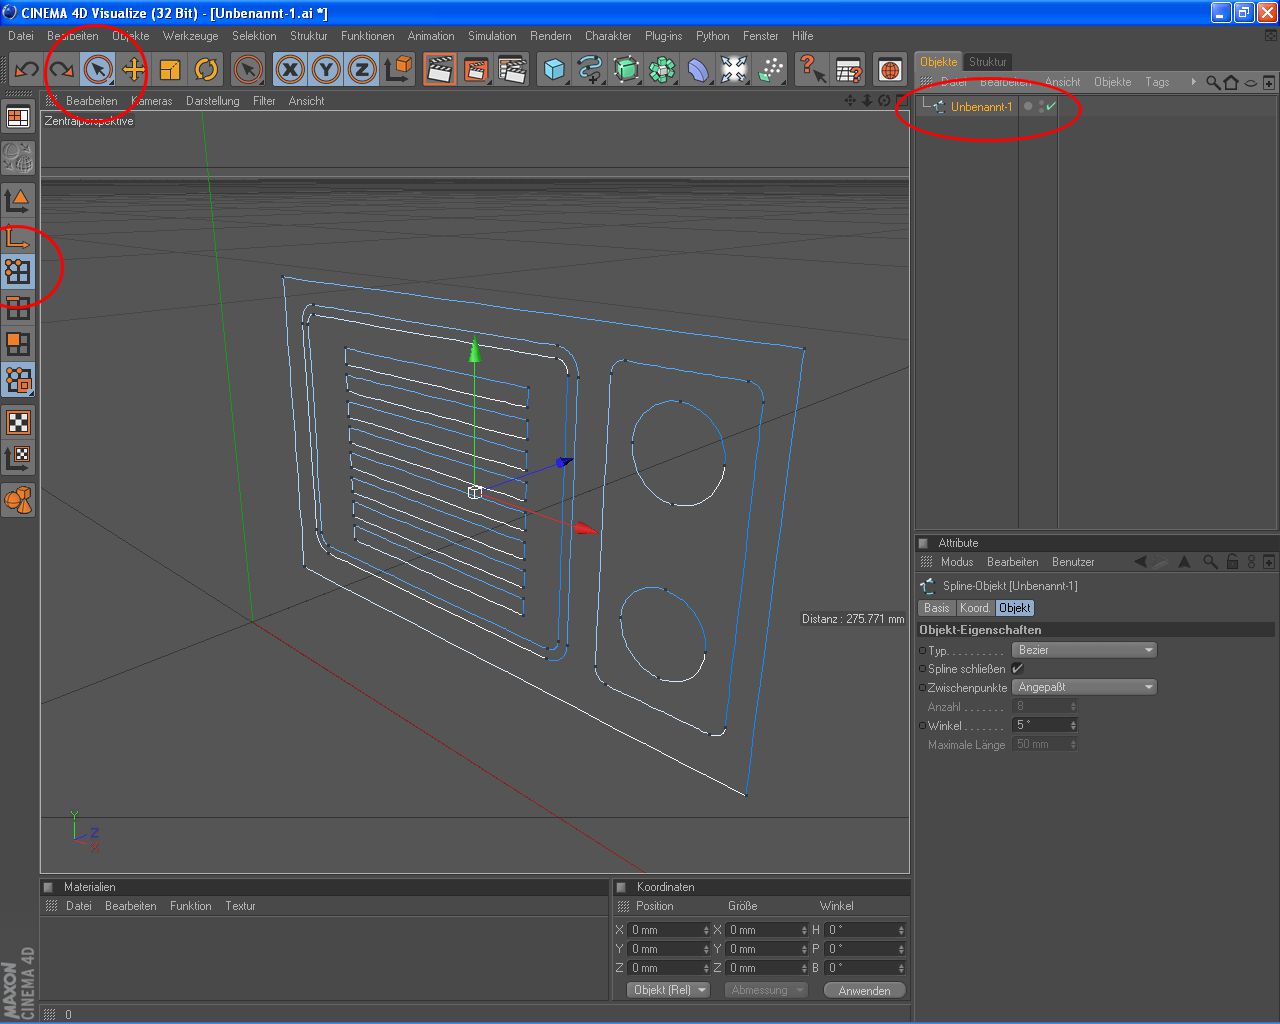The width and height of the screenshot is (1280, 1024).
Task: Click the Undo arrow icon
Action: tap(26, 69)
